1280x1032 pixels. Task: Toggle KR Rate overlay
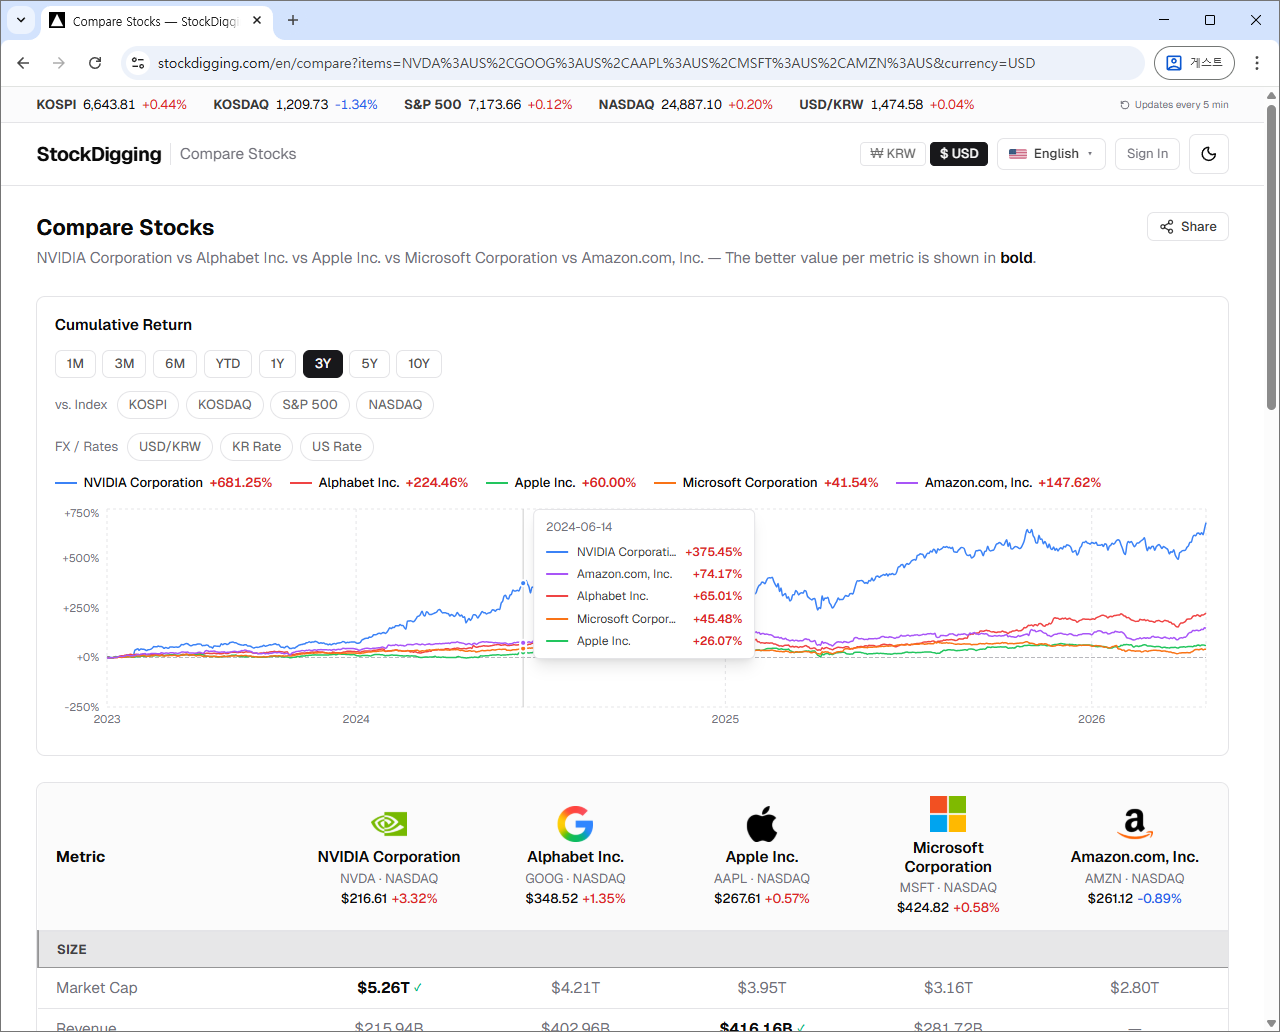click(257, 447)
